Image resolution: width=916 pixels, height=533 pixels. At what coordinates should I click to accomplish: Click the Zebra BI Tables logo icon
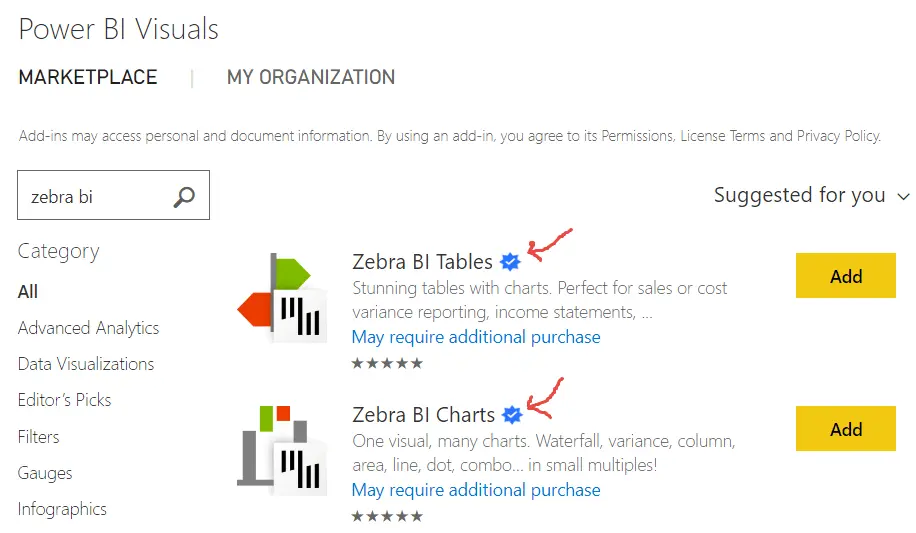[282, 299]
